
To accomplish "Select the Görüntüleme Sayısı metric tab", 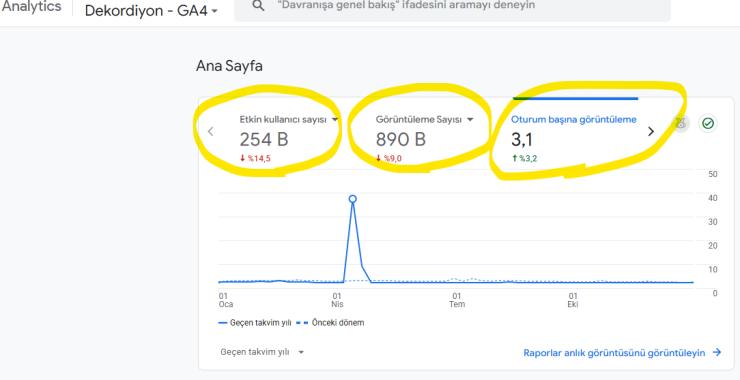I will point(419,120).
